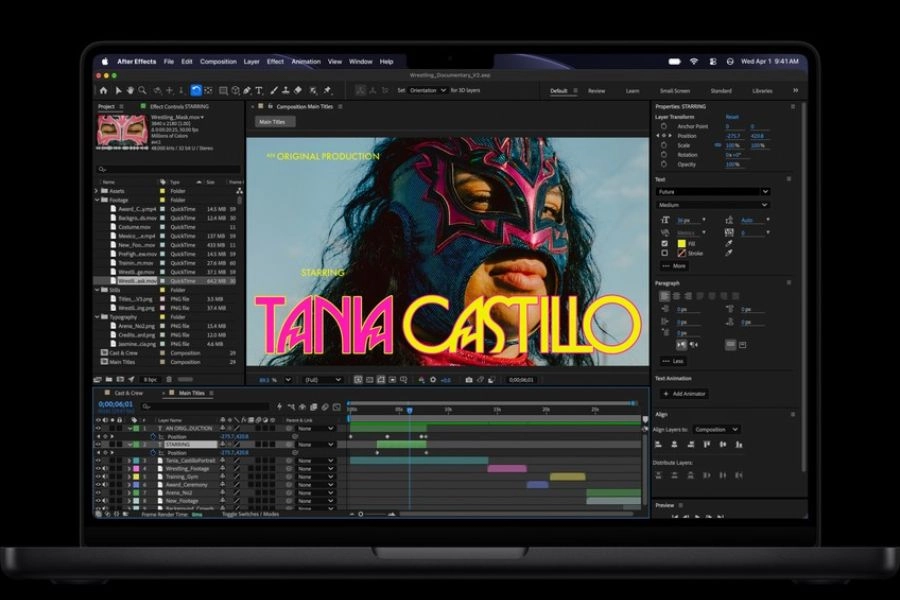
Task: Select the Pen tool
Action: 247,91
